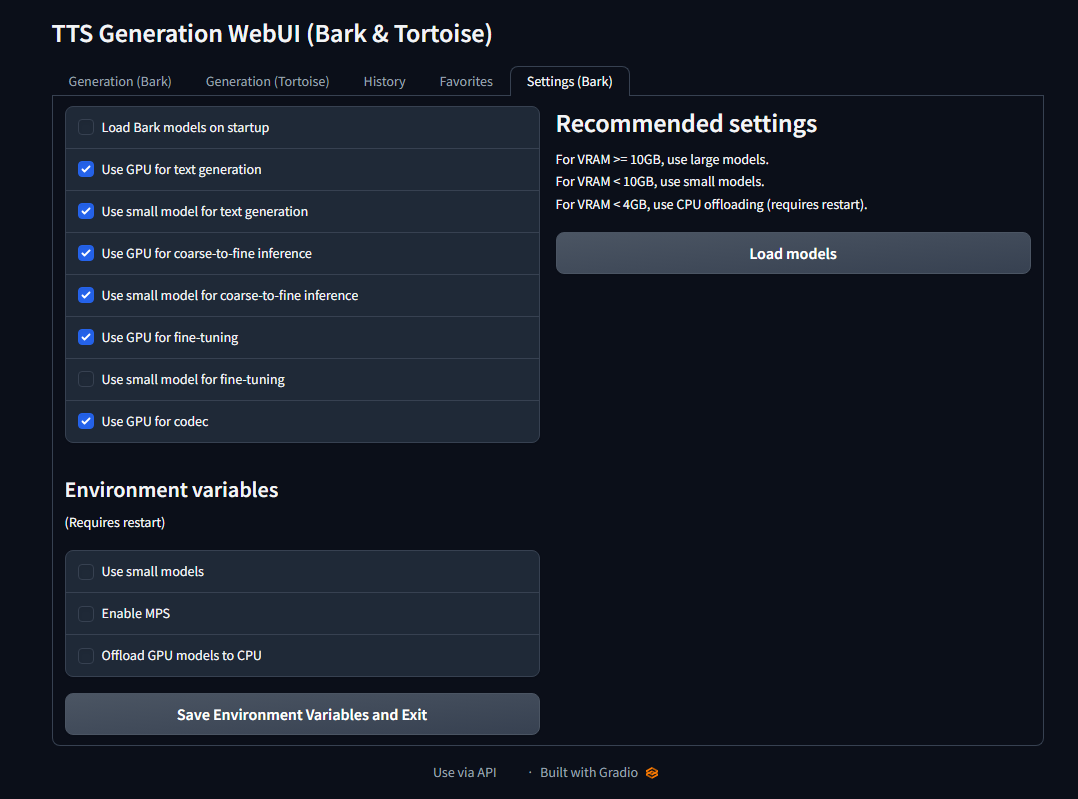Click the text "For VRAM >= 10GB, use large models."
The image size is (1078, 799).
(x=662, y=160)
